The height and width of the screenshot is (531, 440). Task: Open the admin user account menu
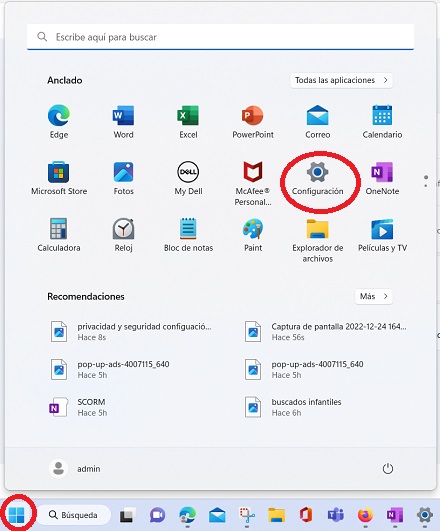(x=75, y=469)
